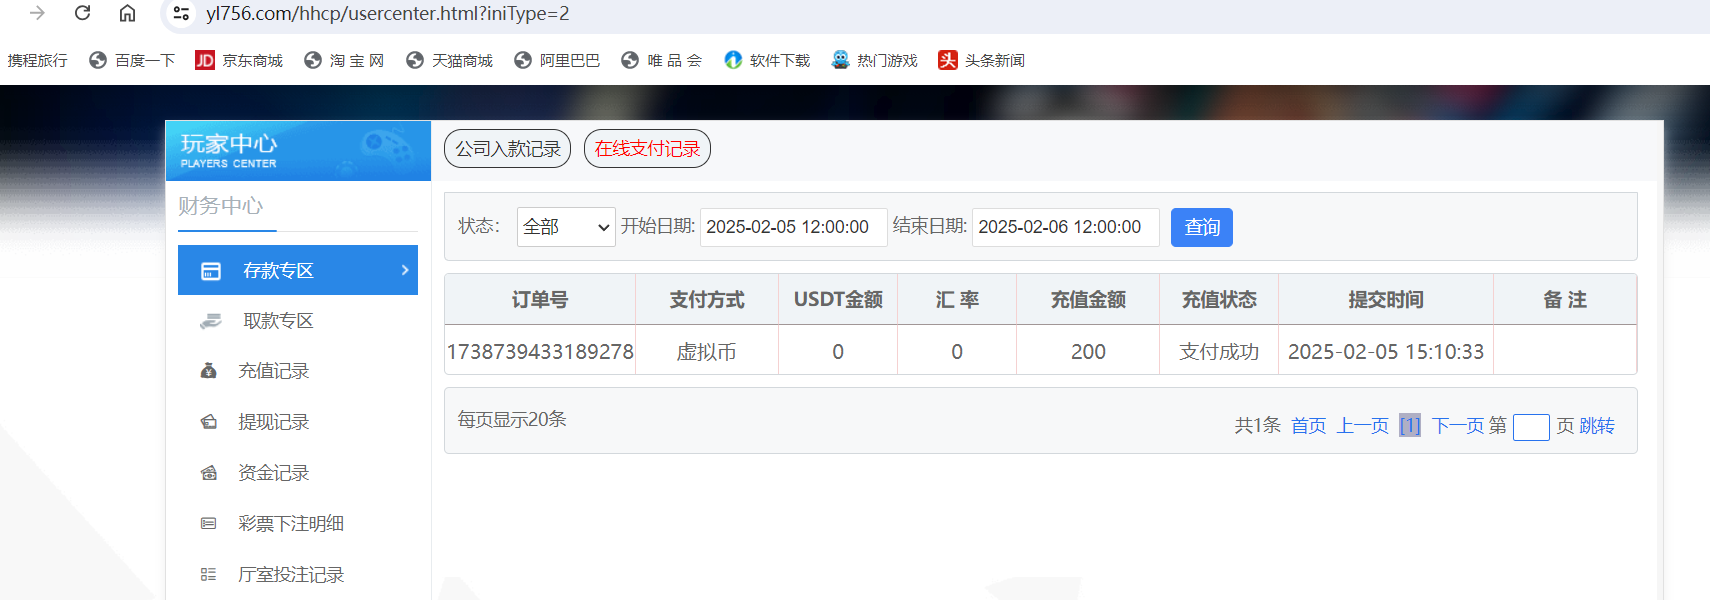Click the 订单号 column header
Image resolution: width=1710 pixels, height=600 pixels.
pyautogui.click(x=540, y=300)
